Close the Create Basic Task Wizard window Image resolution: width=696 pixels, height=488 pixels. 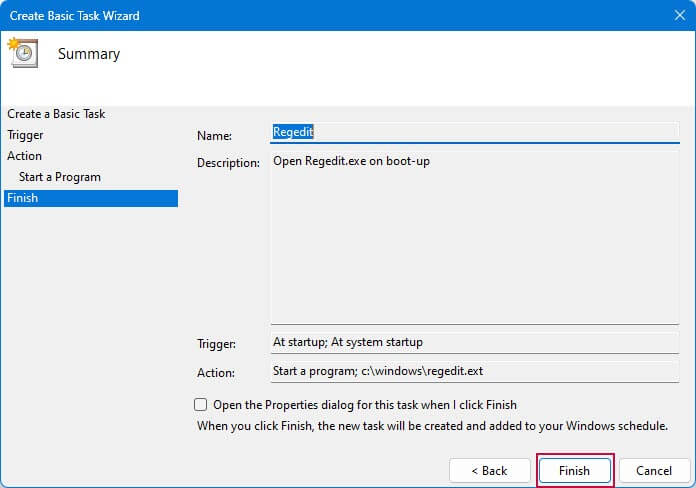pyautogui.click(x=680, y=16)
